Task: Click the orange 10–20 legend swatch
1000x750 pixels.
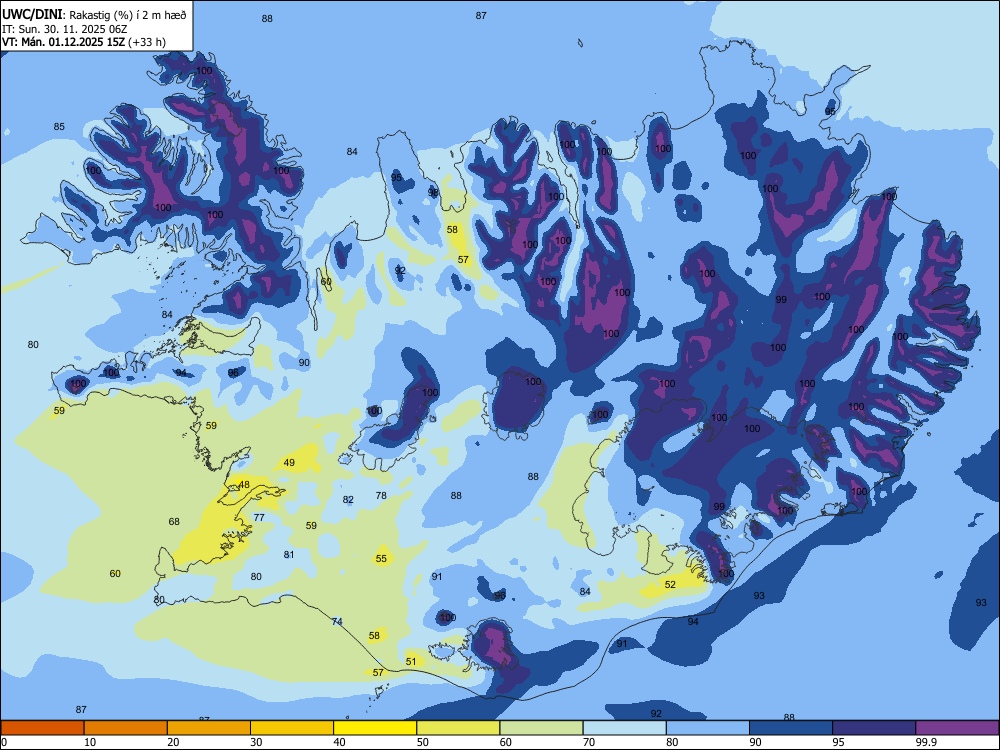Action: 126,728
